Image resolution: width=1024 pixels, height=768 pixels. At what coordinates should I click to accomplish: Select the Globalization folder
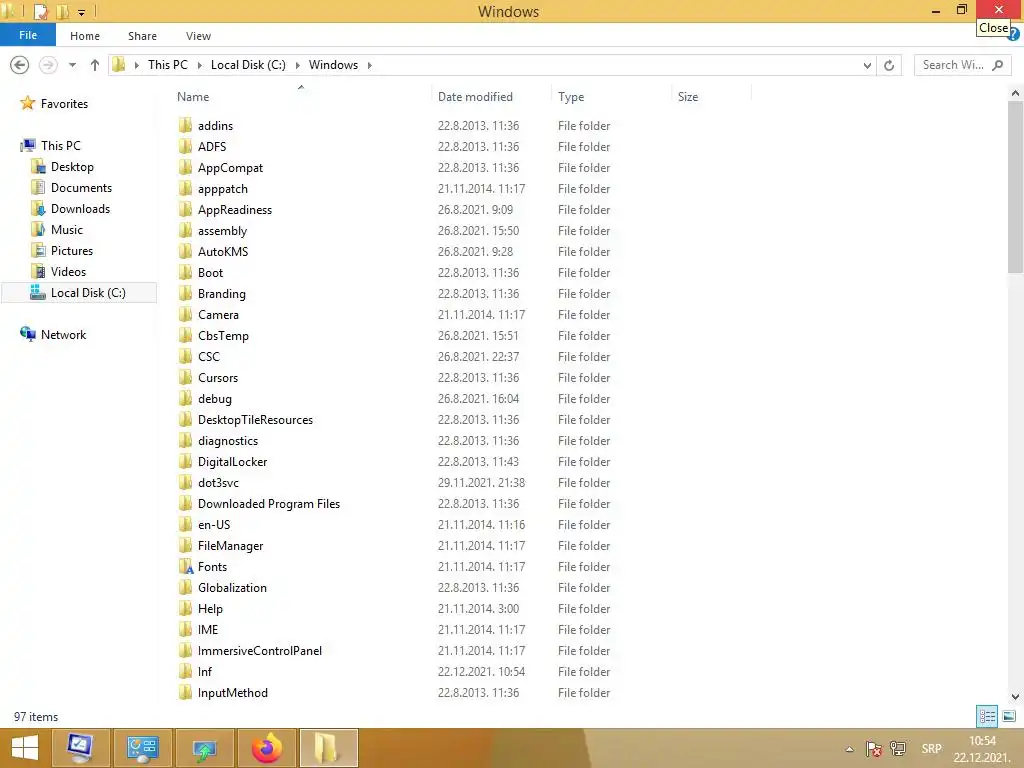(232, 587)
